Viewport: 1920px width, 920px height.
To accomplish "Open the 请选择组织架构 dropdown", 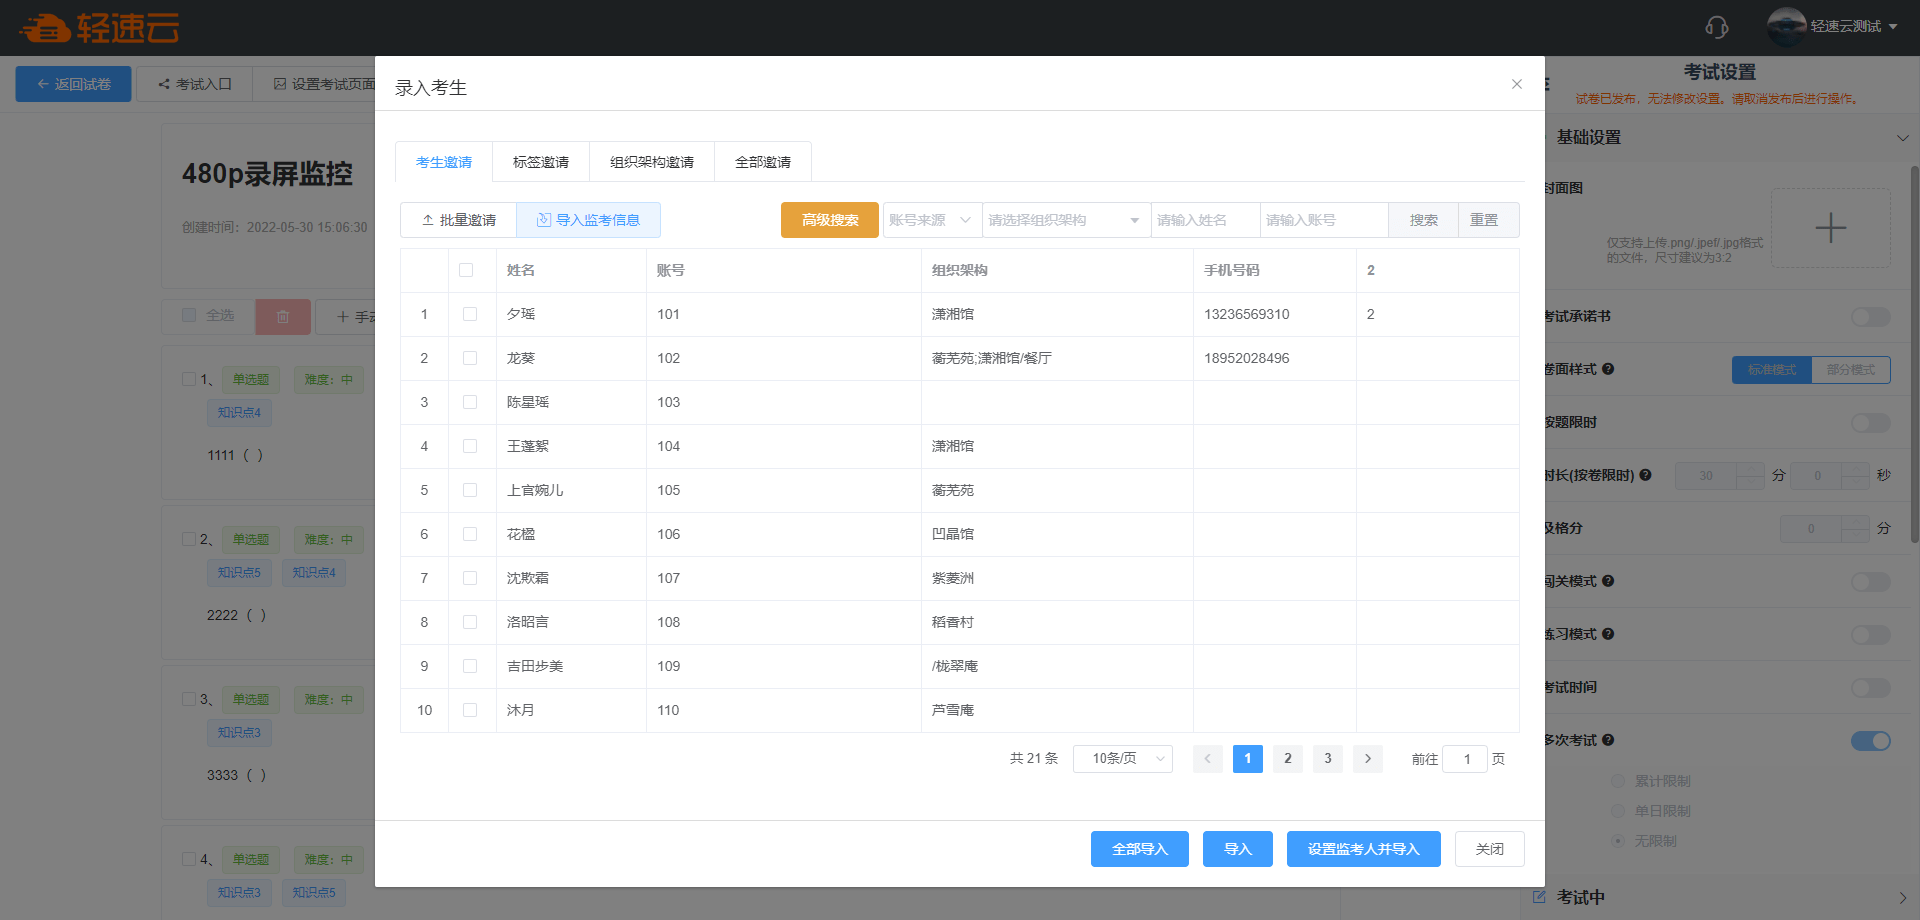I will pos(1065,220).
